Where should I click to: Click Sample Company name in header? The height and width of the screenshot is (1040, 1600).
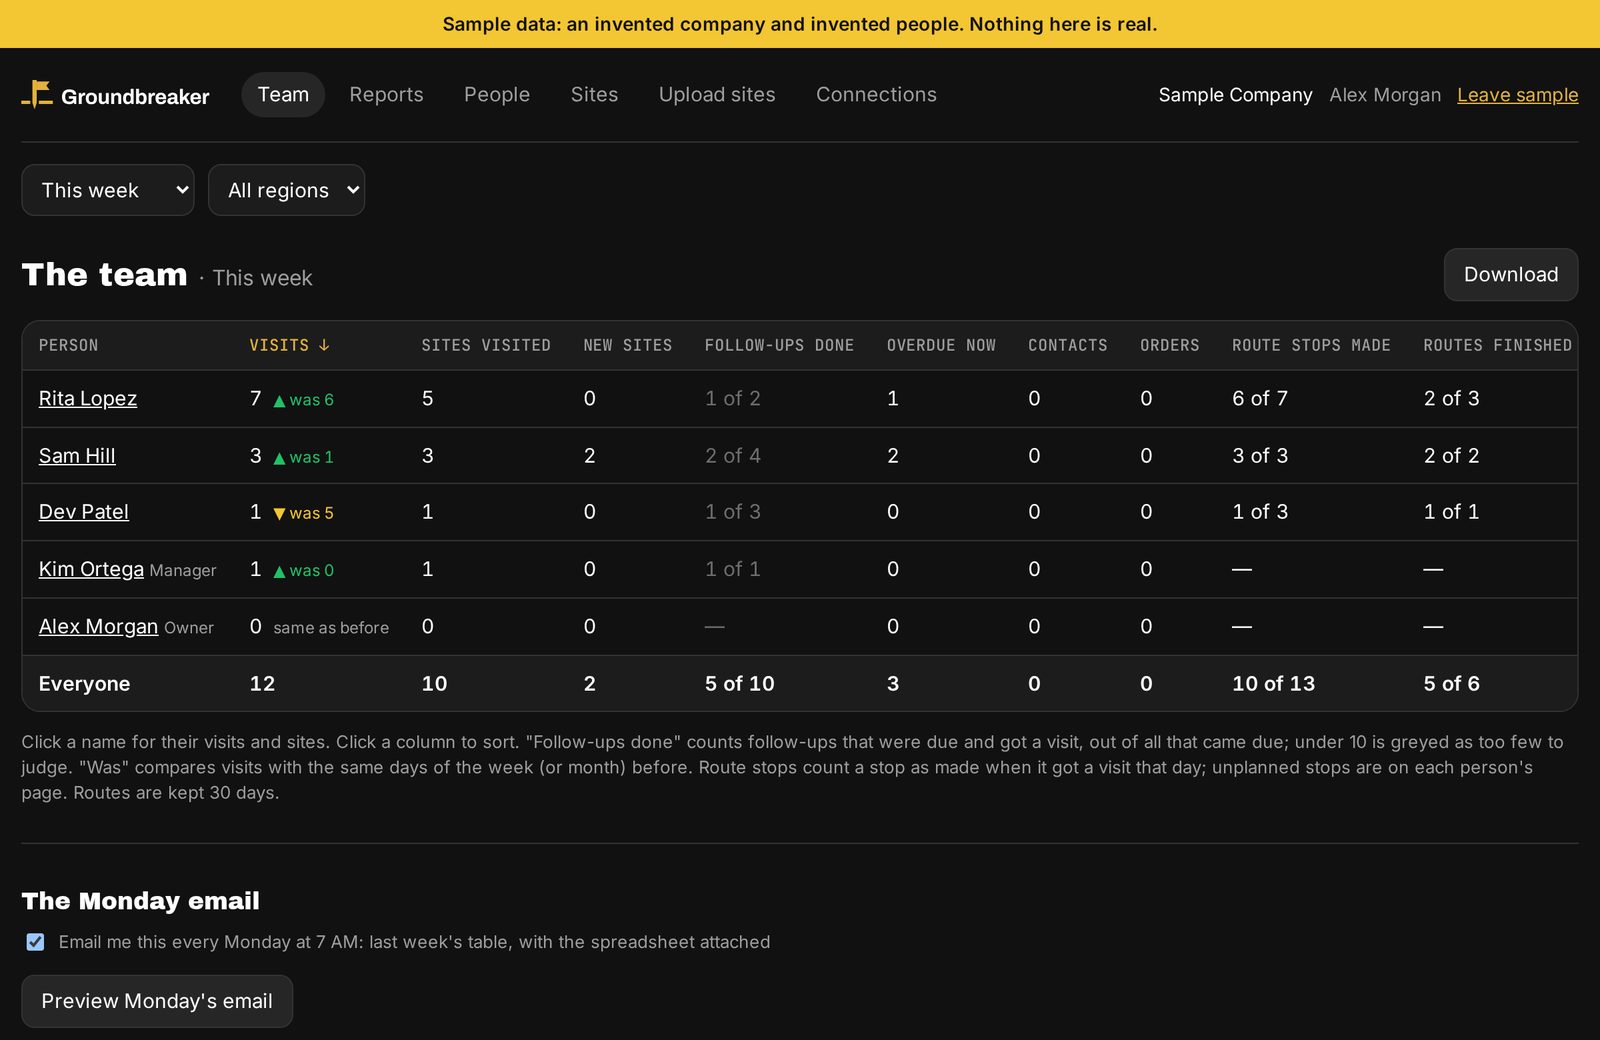pyautogui.click(x=1235, y=95)
